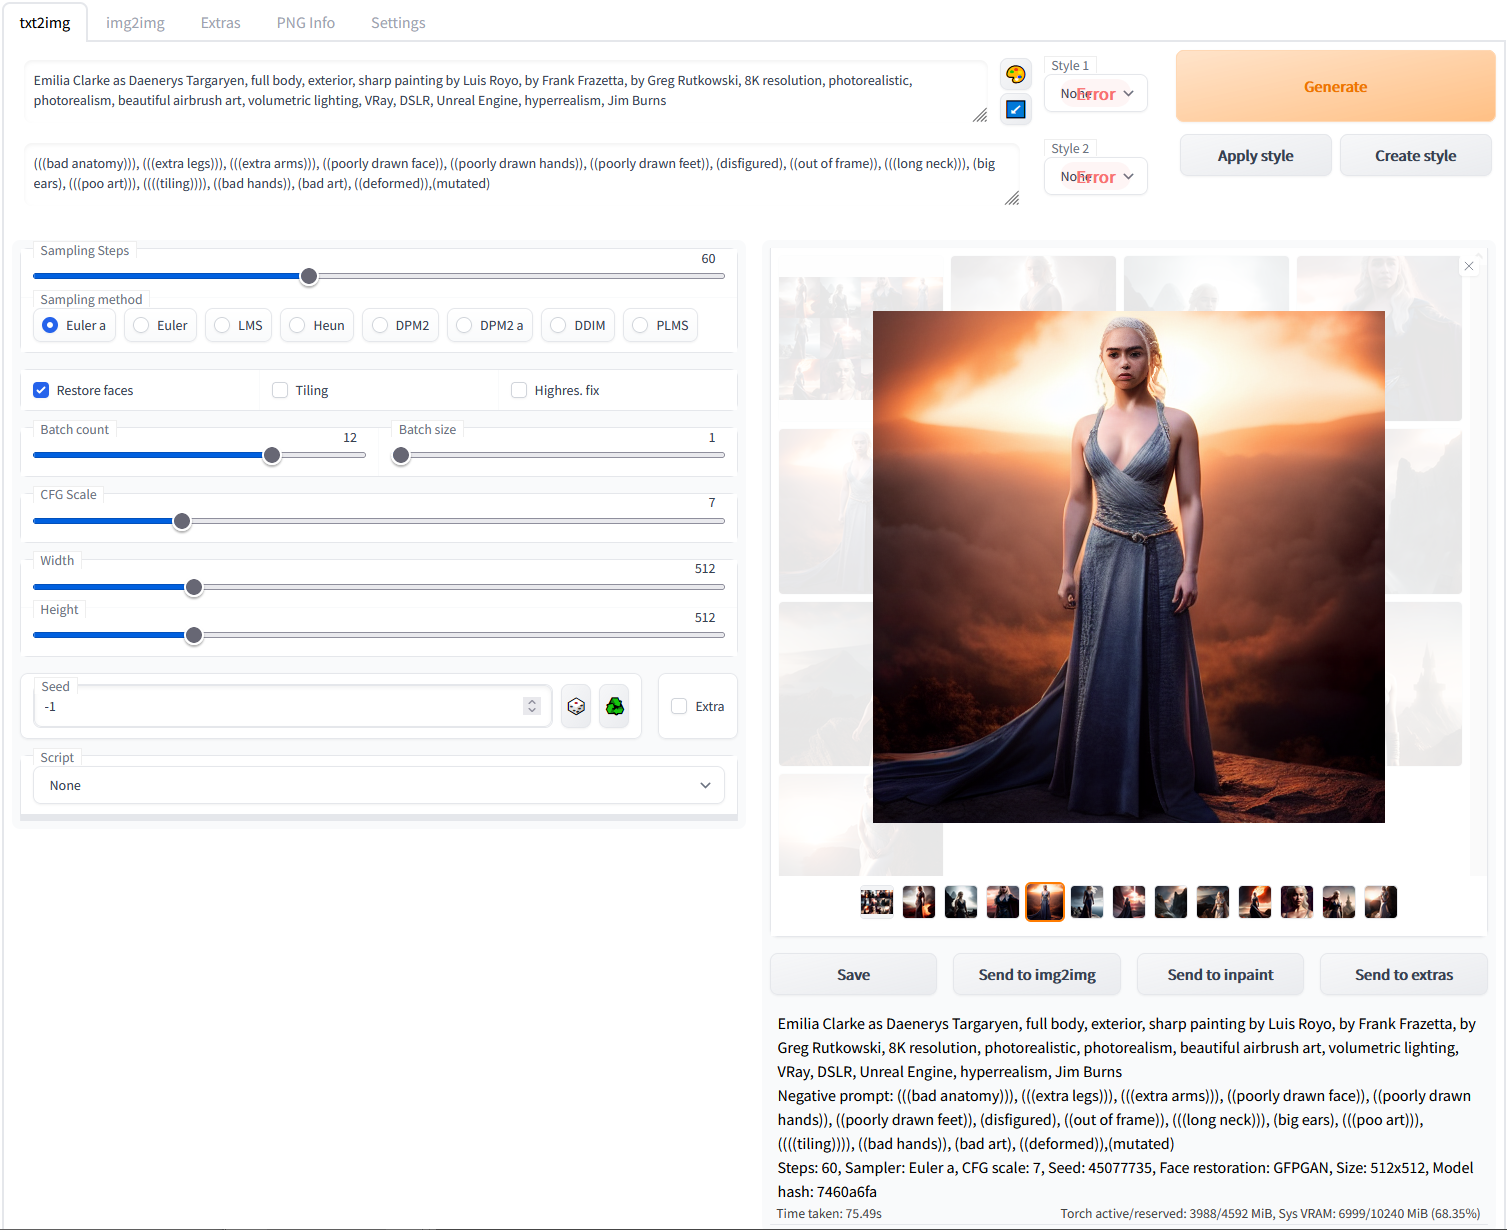Click the Send to inpaint button

[x=1220, y=975]
